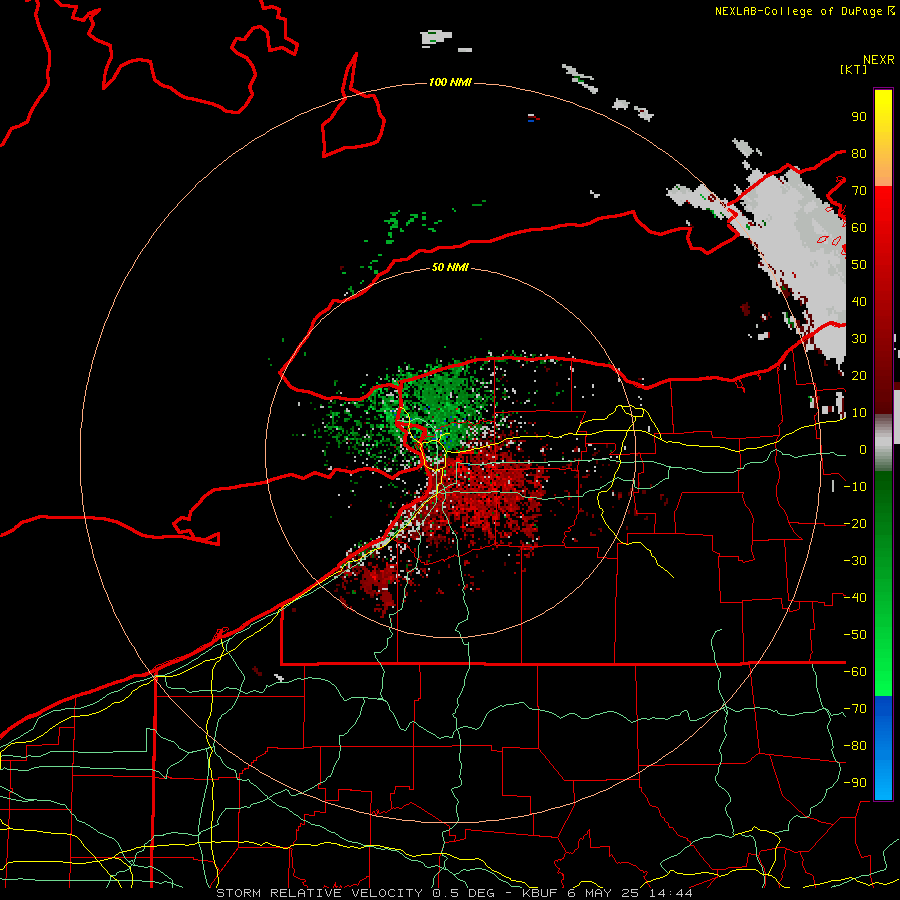Click the 0 value on the velocity scale
The image size is (900, 900).
[x=863, y=449]
